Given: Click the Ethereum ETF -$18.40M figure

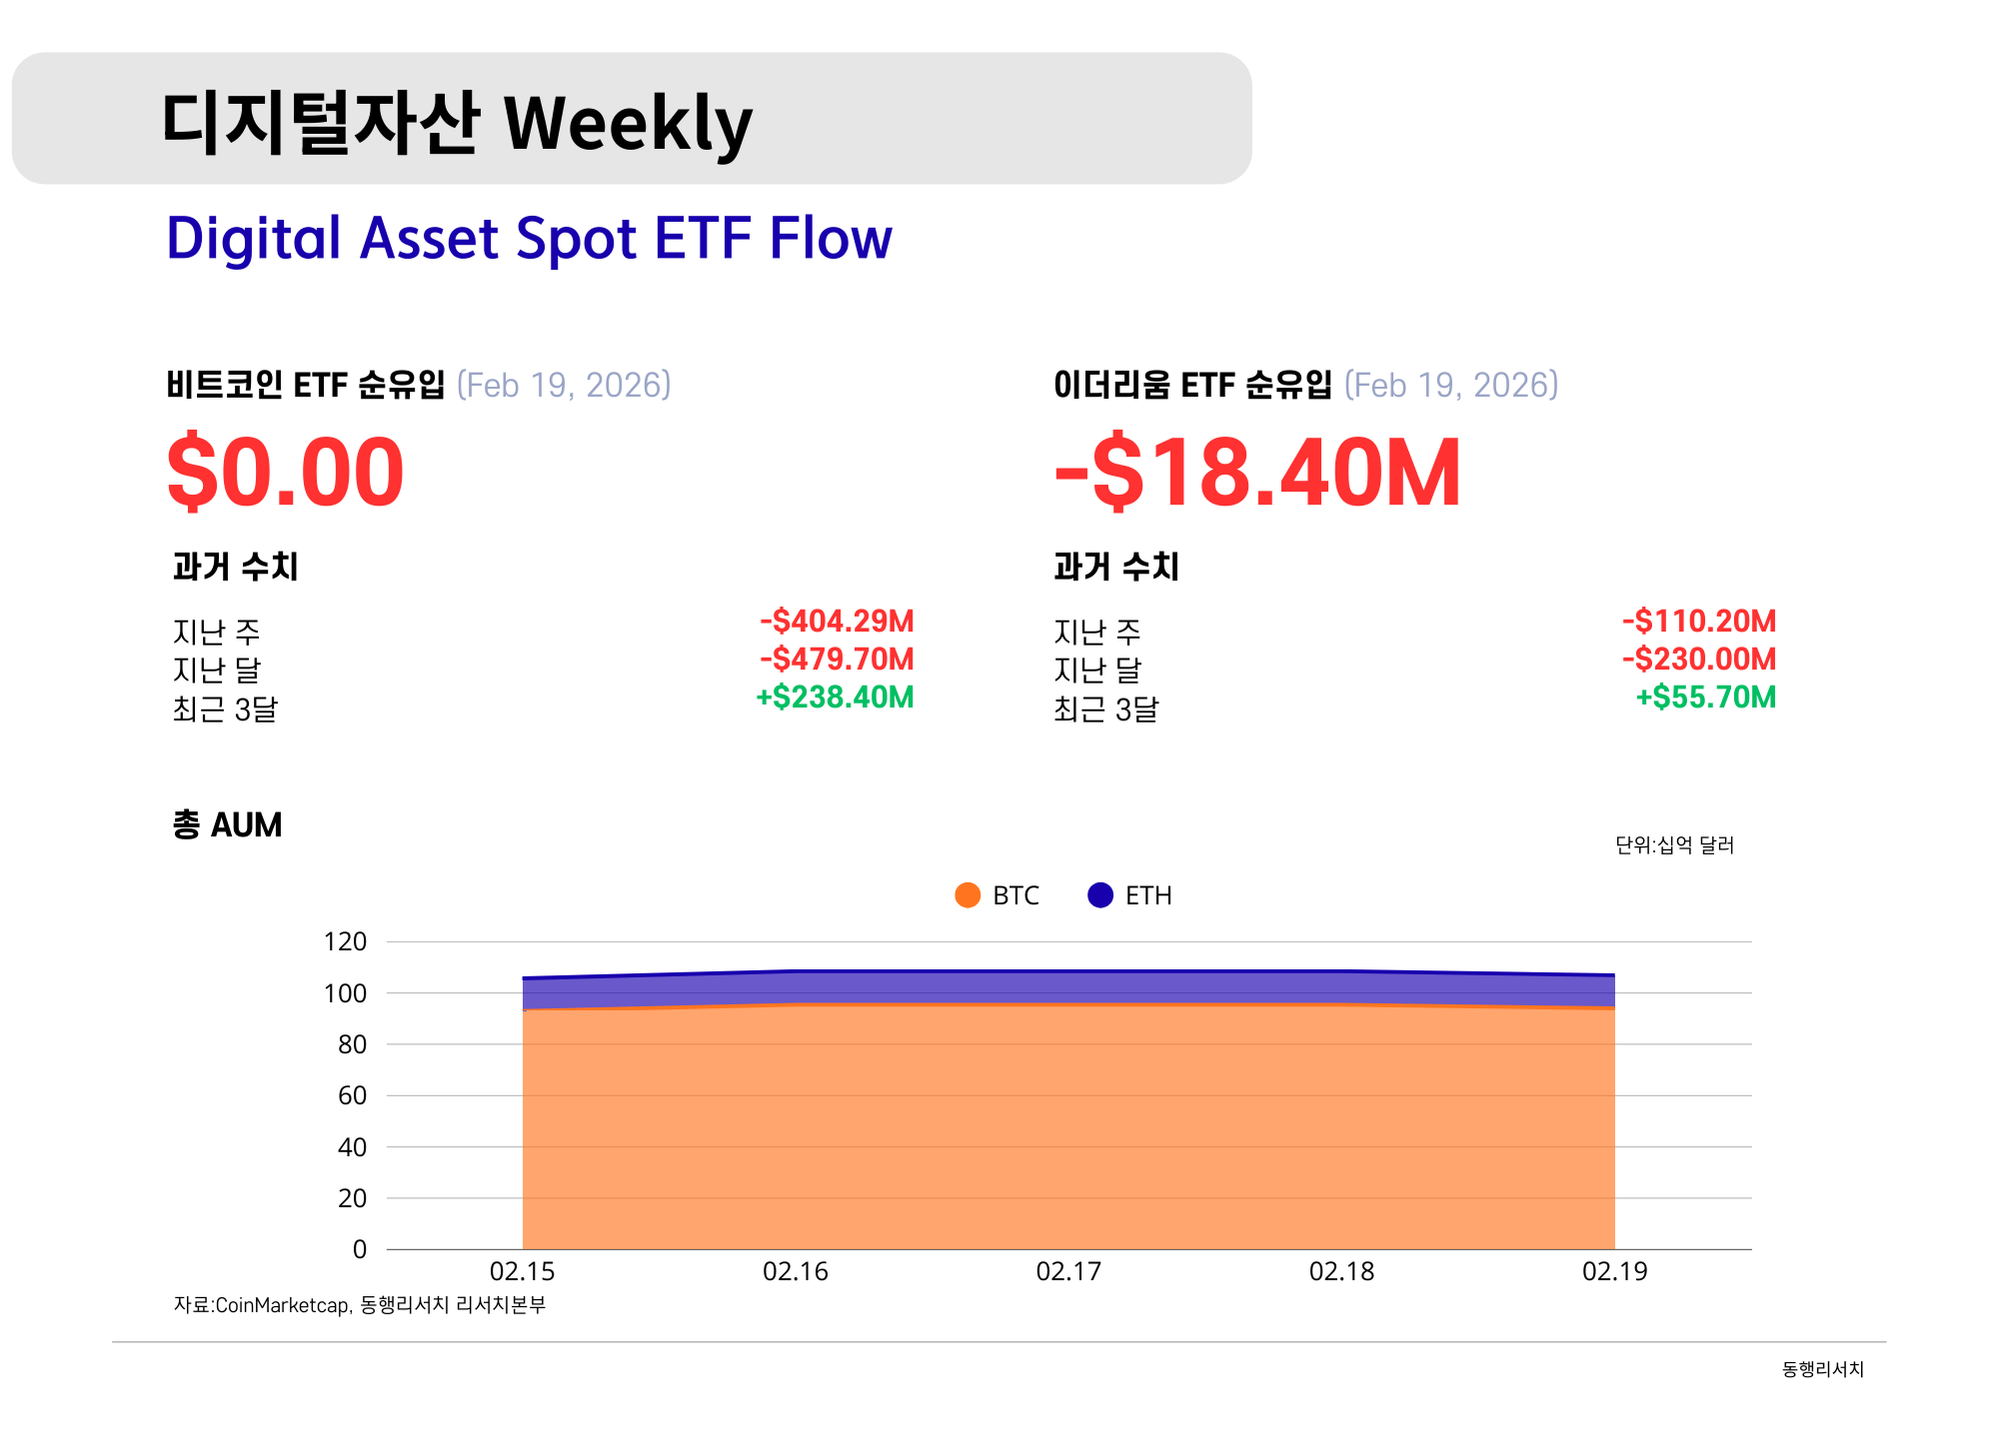Looking at the screenshot, I should (x=1257, y=472).
